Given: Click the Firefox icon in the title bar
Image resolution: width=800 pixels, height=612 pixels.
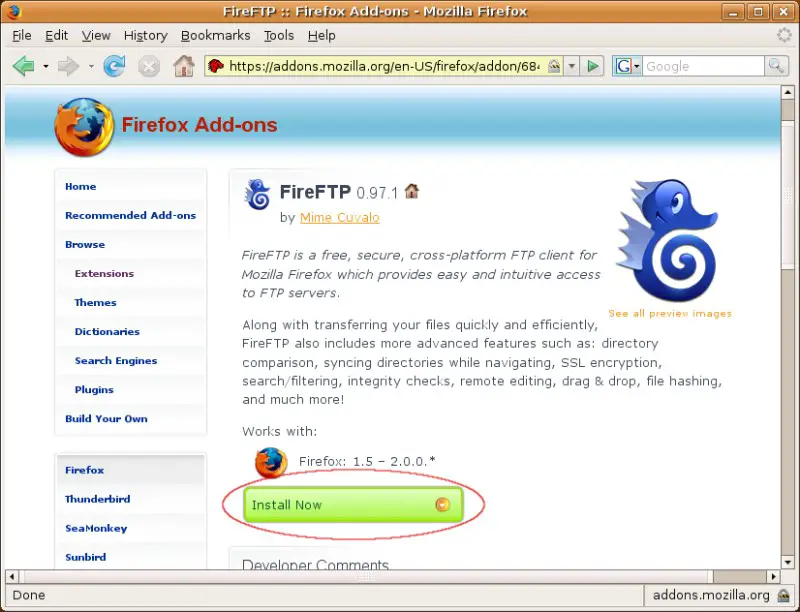Looking at the screenshot, I should [x=13, y=11].
